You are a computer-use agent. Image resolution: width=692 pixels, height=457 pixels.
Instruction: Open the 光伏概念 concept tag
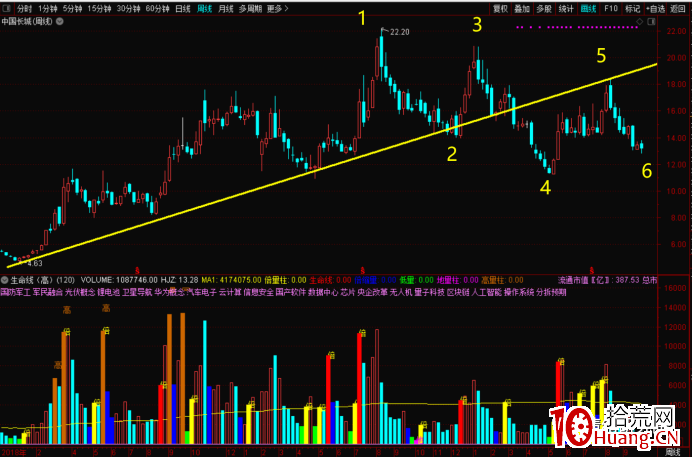coord(80,292)
